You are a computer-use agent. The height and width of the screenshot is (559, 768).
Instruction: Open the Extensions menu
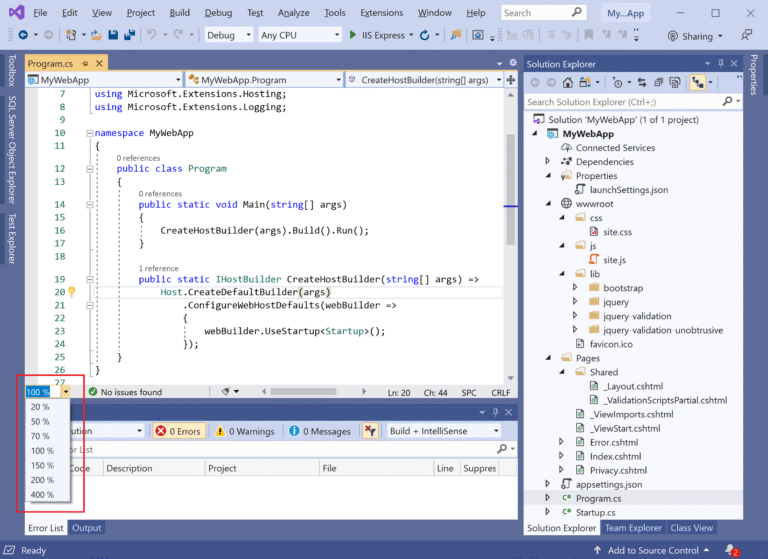click(382, 13)
